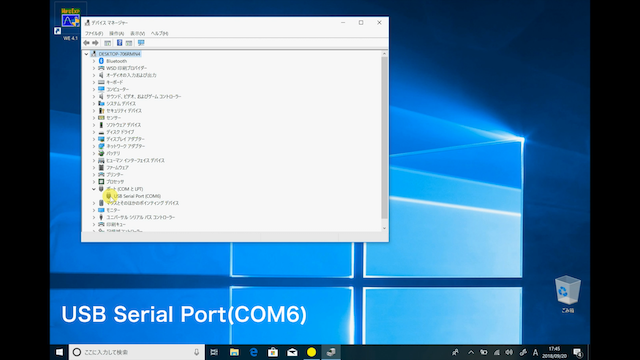Viewport: 640px width, 360px height.
Task: Show hidden system tray icons chevron
Action: coord(471,352)
